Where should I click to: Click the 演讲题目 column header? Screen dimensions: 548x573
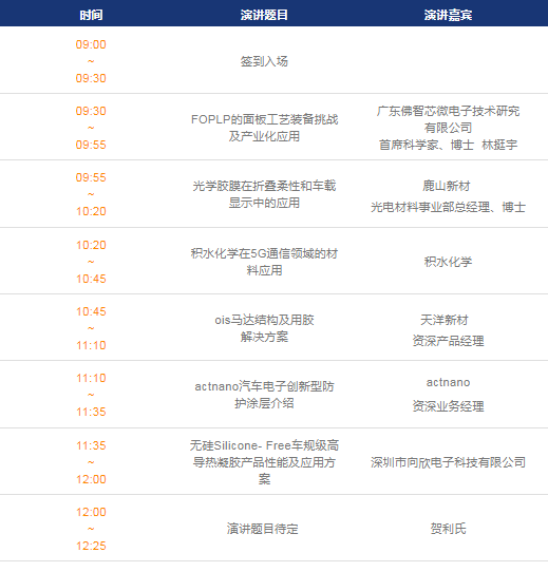pyautogui.click(x=264, y=15)
